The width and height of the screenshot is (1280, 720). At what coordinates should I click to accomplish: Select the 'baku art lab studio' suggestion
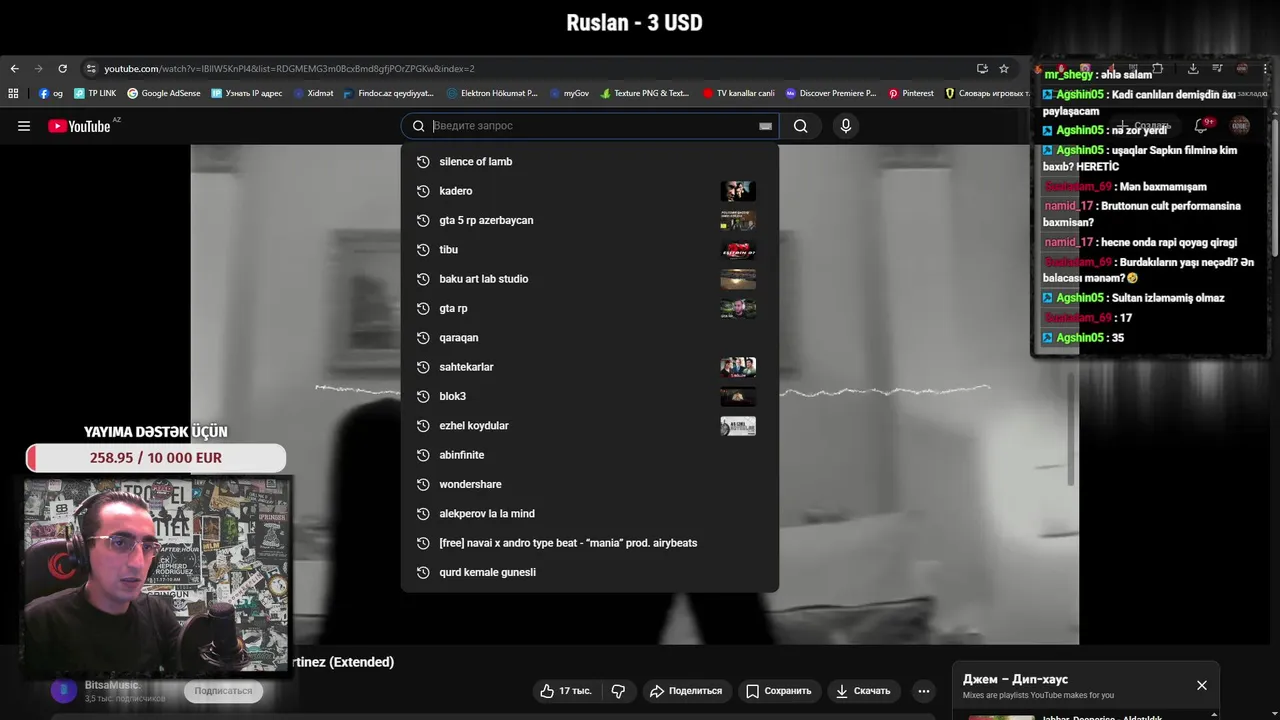[x=590, y=279]
